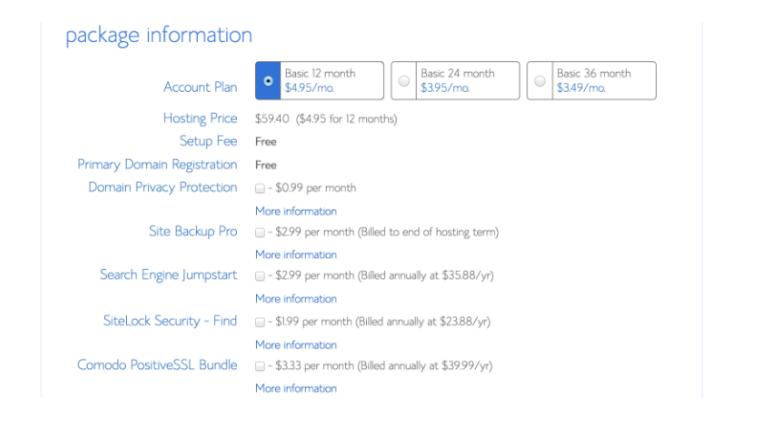
Task: Toggle the SiteLock Security checkbox
Action: (260, 322)
